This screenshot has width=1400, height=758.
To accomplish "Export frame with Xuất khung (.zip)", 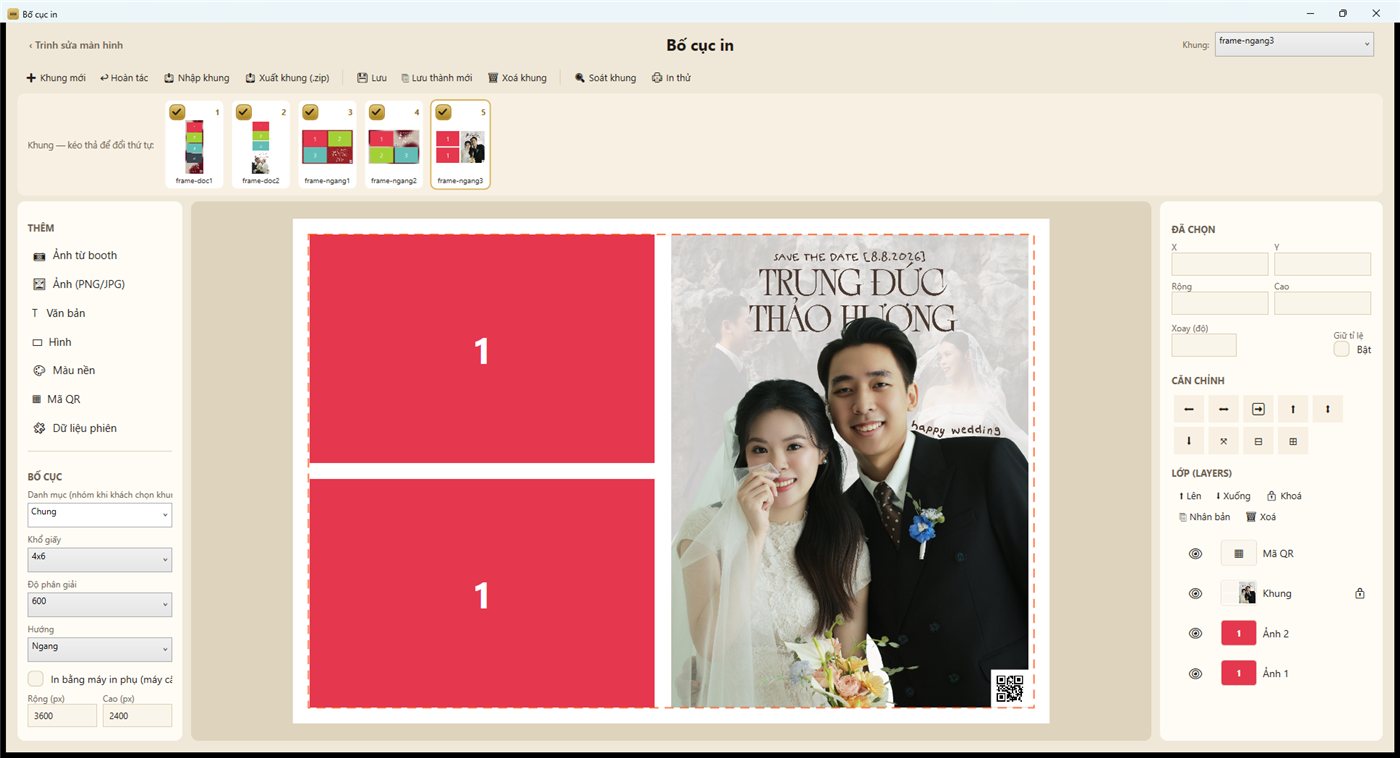I will (287, 78).
